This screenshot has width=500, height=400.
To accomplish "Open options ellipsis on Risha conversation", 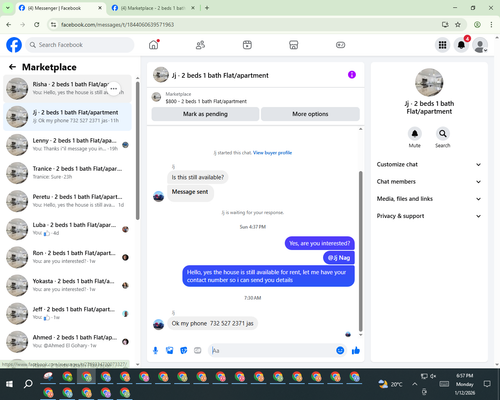I will click(114, 89).
